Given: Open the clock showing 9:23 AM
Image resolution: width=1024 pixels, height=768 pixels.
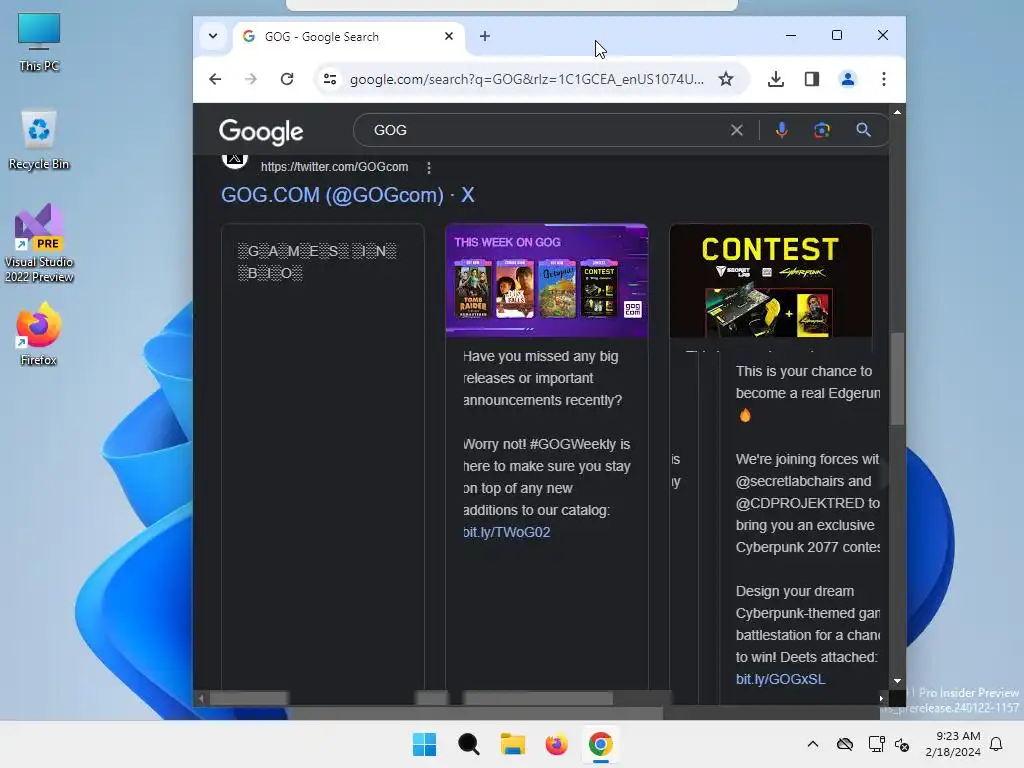Looking at the screenshot, I should 953,744.
